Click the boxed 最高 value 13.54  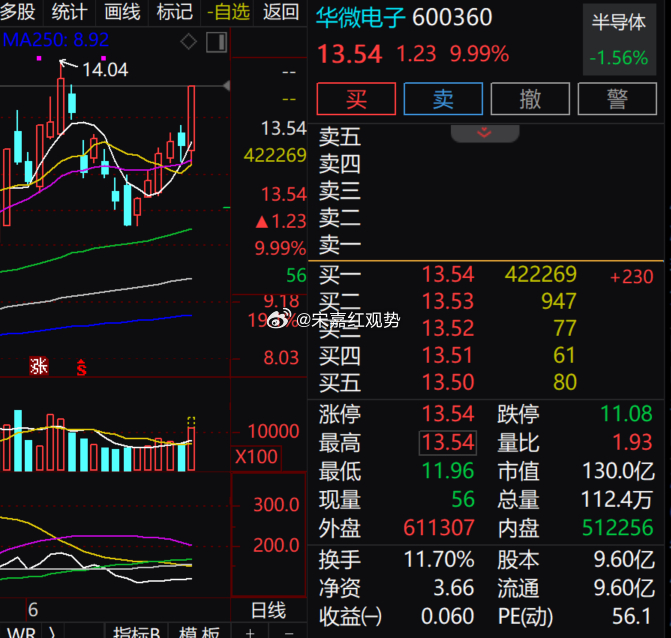448,442
